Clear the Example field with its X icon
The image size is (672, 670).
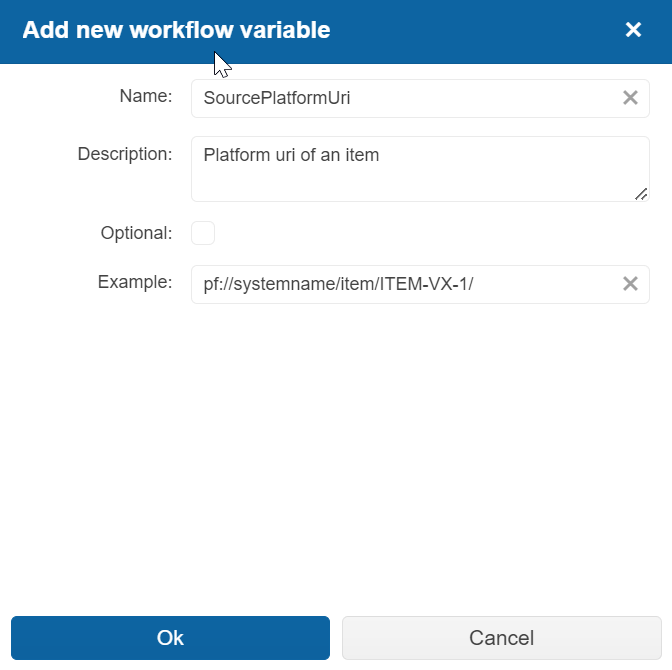(x=630, y=284)
